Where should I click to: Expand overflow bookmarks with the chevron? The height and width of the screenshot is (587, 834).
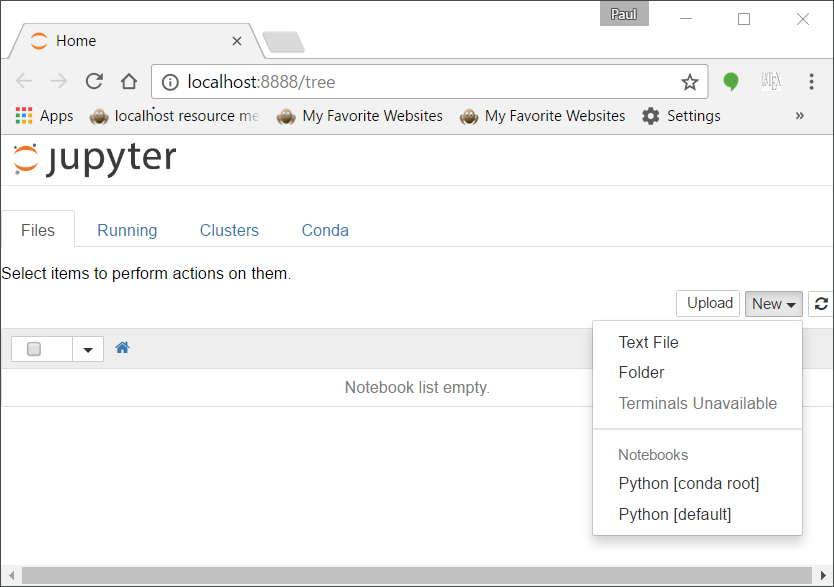click(x=800, y=115)
